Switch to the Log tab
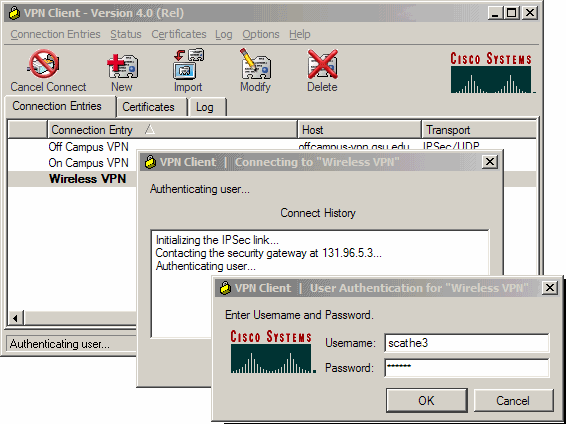This screenshot has width=566, height=424. pos(207,107)
